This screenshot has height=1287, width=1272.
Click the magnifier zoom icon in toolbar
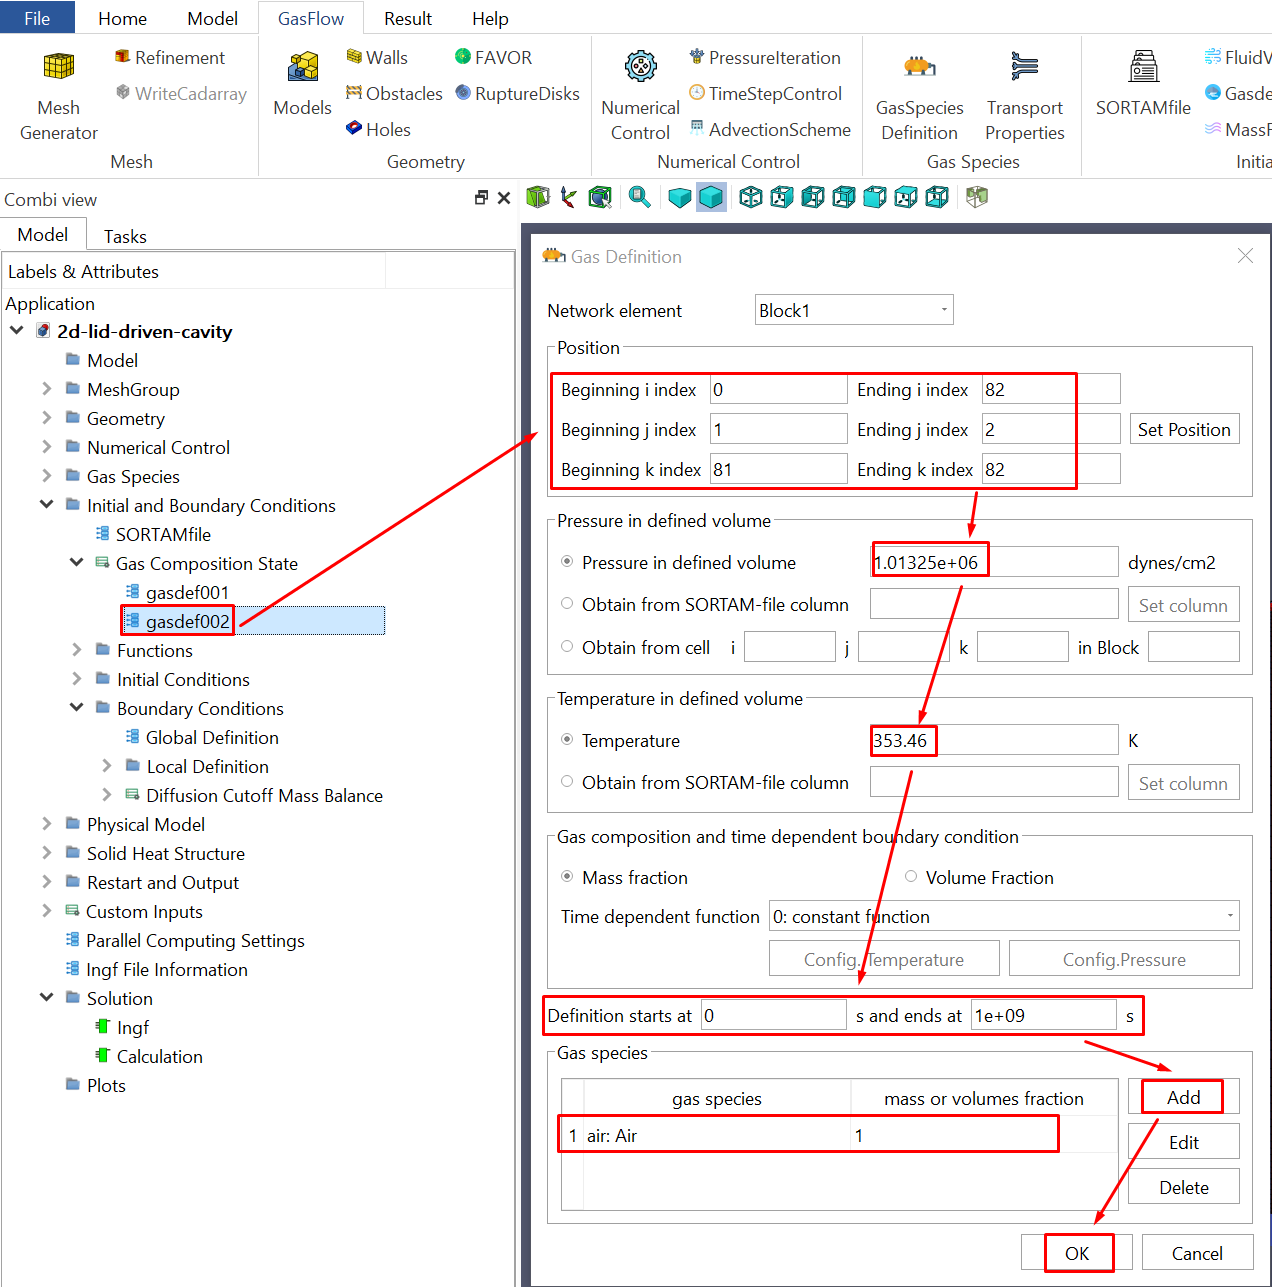click(640, 197)
